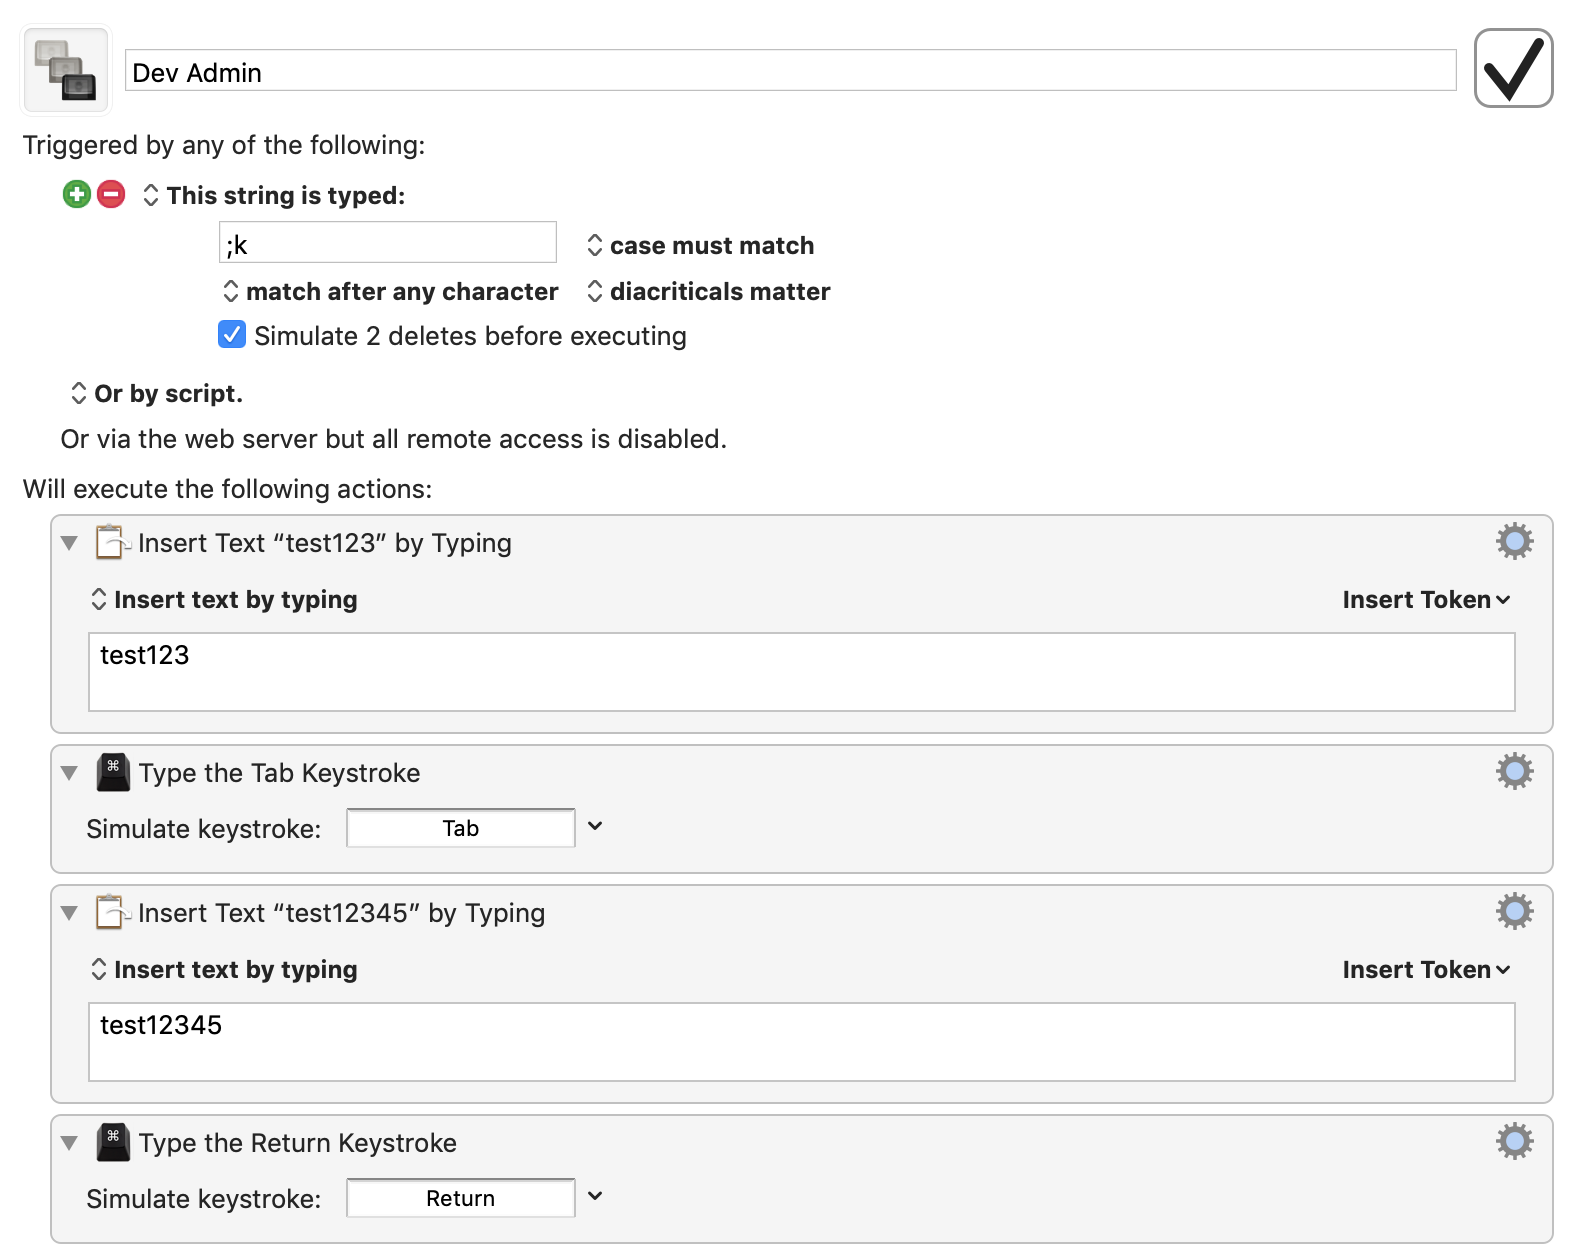Click clipboard icon of test12345 action

click(x=112, y=912)
